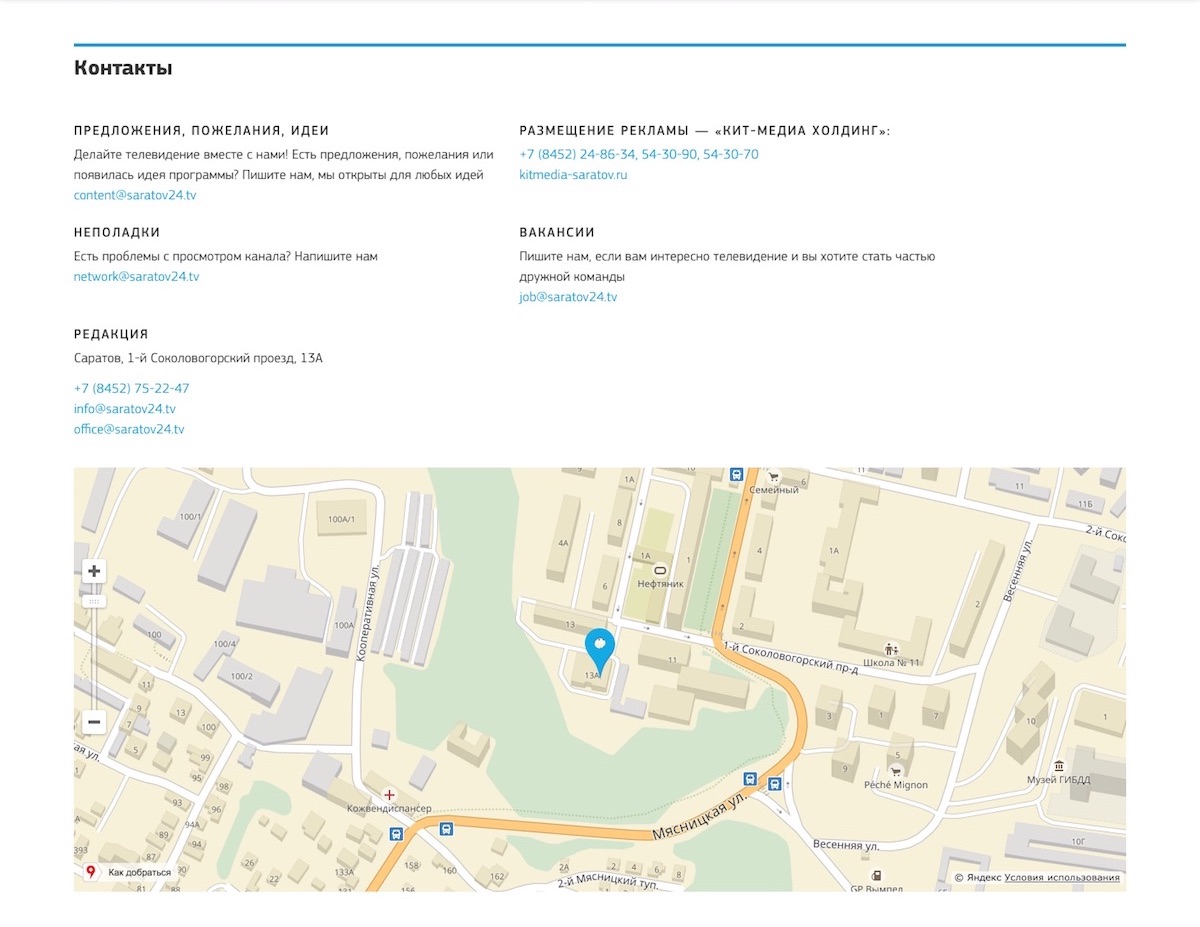The image size is (1200, 927).
Task: Open the Музей ГИБДД museum icon
Action: (1059, 766)
